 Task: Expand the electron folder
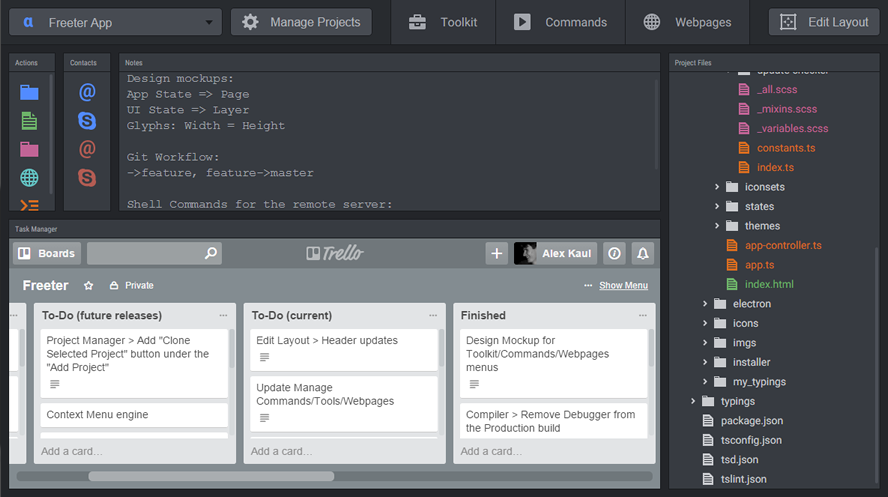tap(705, 304)
